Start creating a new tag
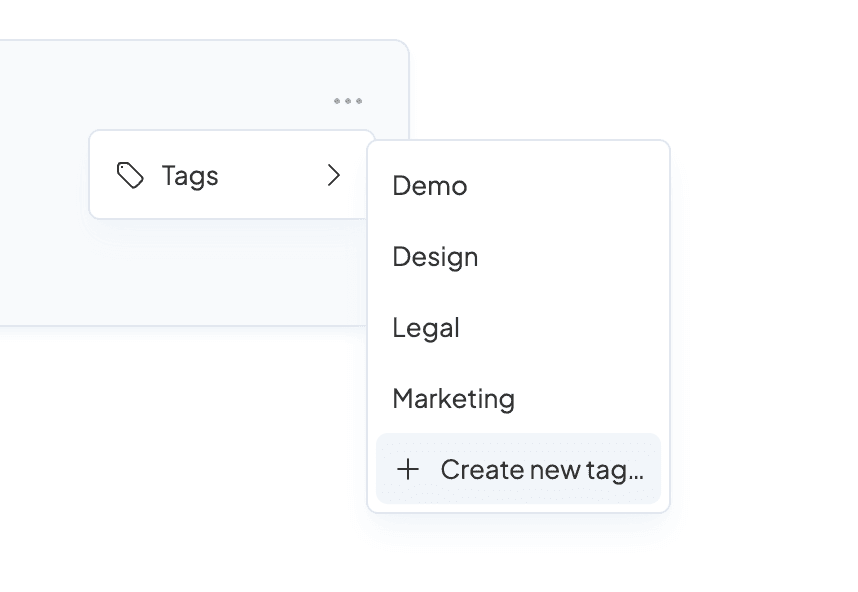Viewport: 858px width, 592px height. pos(518,469)
